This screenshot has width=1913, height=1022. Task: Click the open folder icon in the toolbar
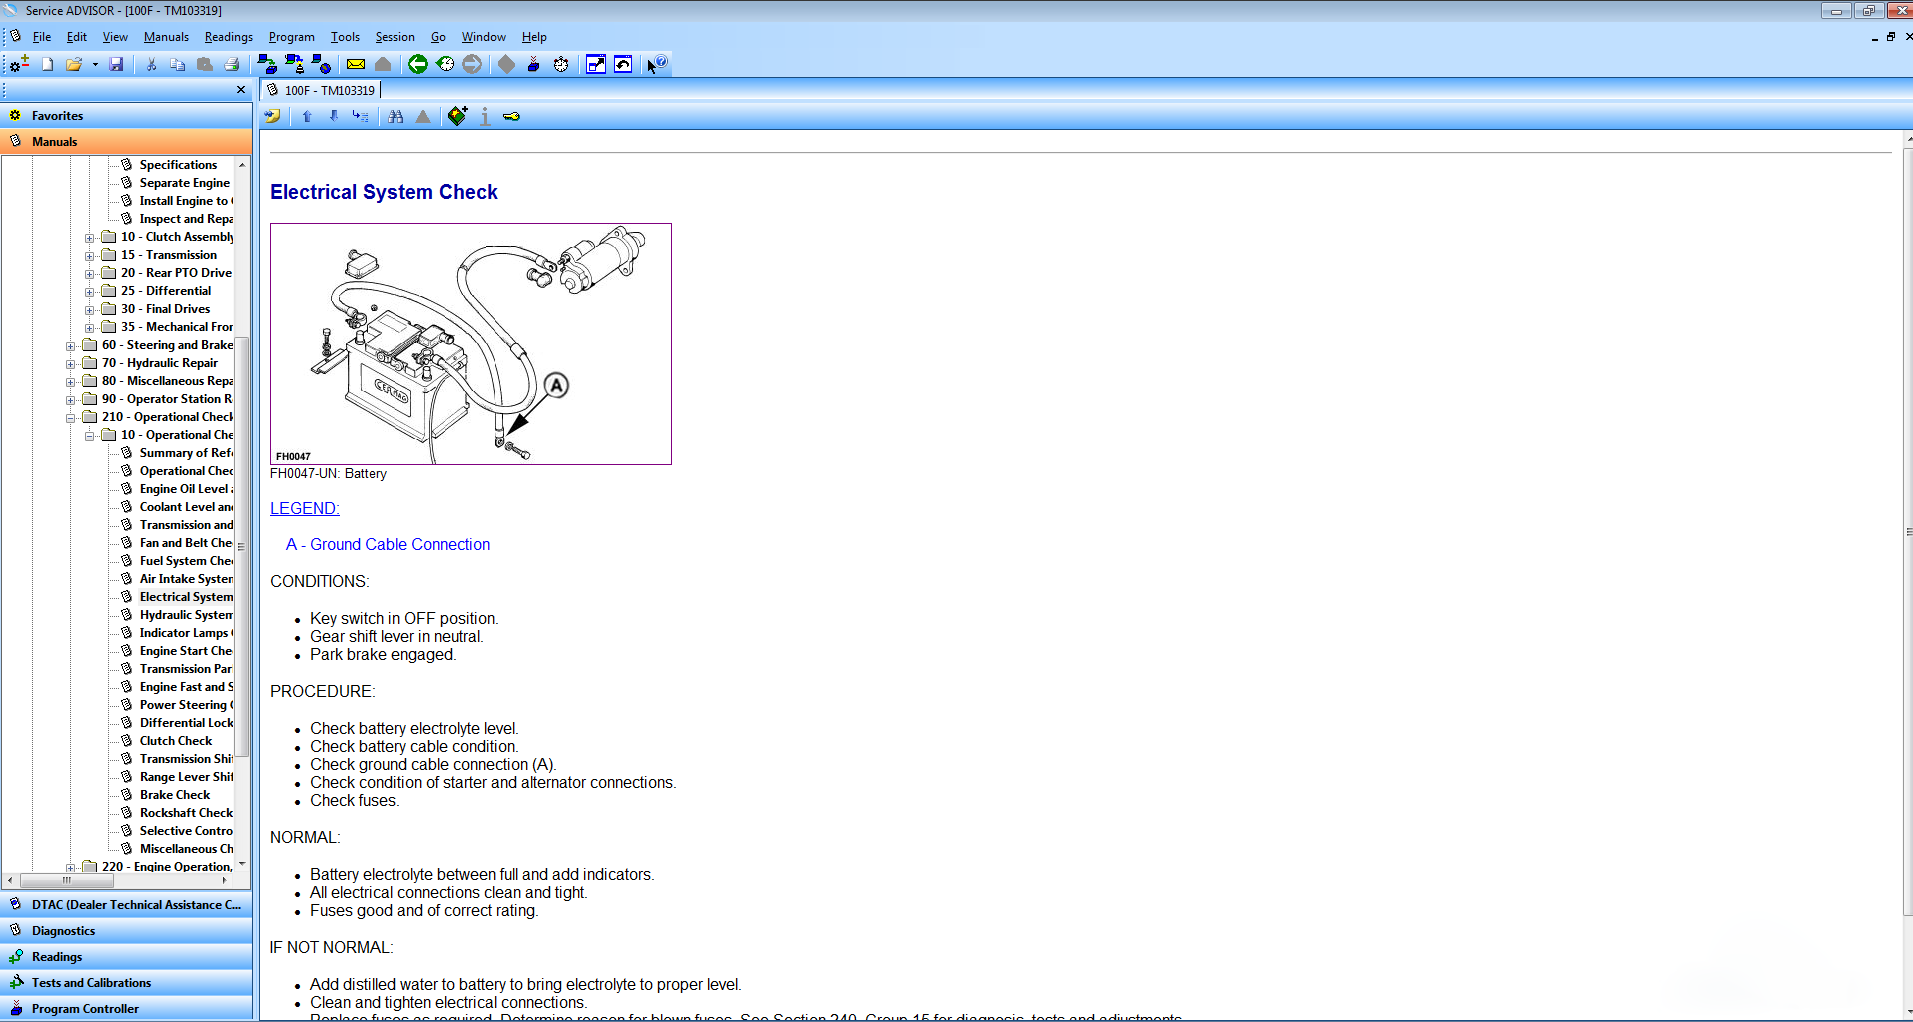[x=74, y=64]
